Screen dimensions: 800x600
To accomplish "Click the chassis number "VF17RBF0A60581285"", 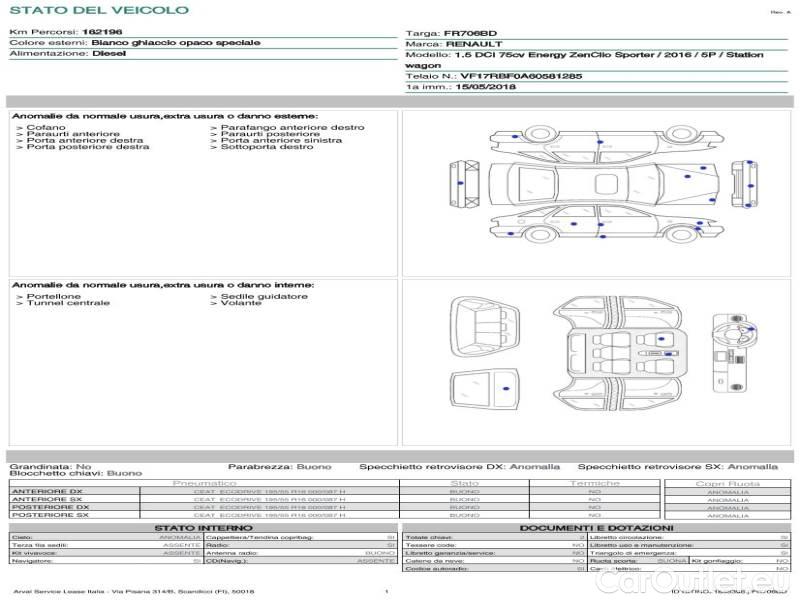I will point(521,77).
